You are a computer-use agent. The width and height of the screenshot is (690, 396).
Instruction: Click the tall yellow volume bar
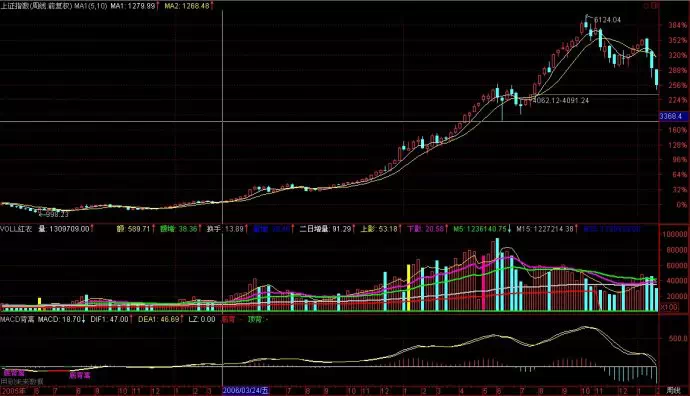pyautogui.click(x=408, y=288)
